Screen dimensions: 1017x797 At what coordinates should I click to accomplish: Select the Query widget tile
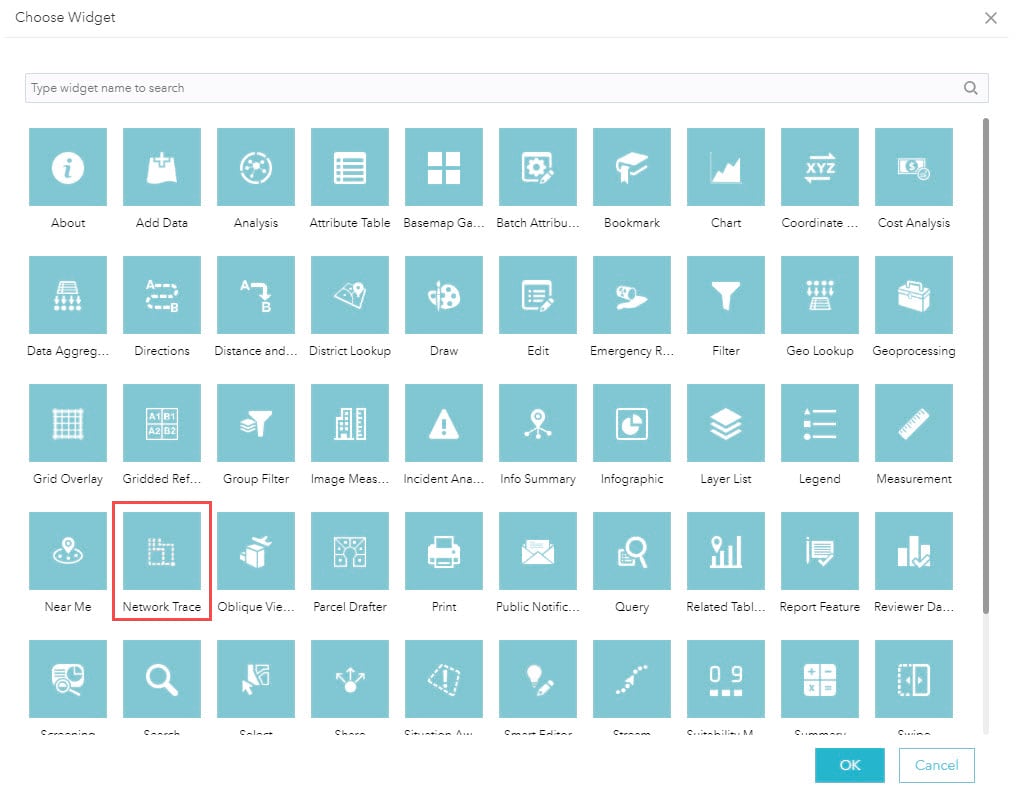[x=632, y=551]
